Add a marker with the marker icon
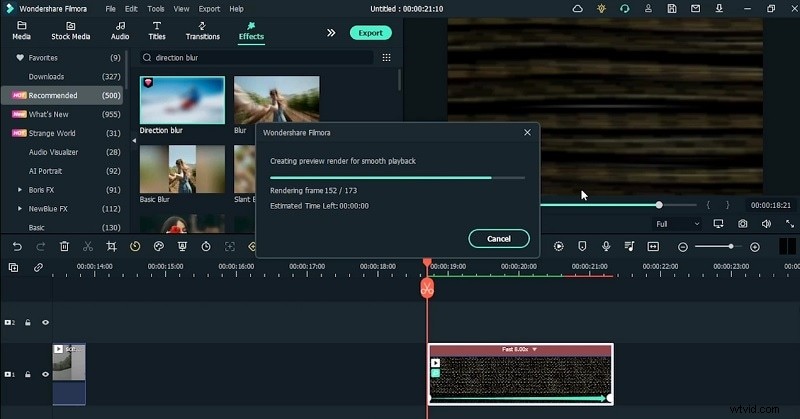The width and height of the screenshot is (800, 419). coord(582,247)
